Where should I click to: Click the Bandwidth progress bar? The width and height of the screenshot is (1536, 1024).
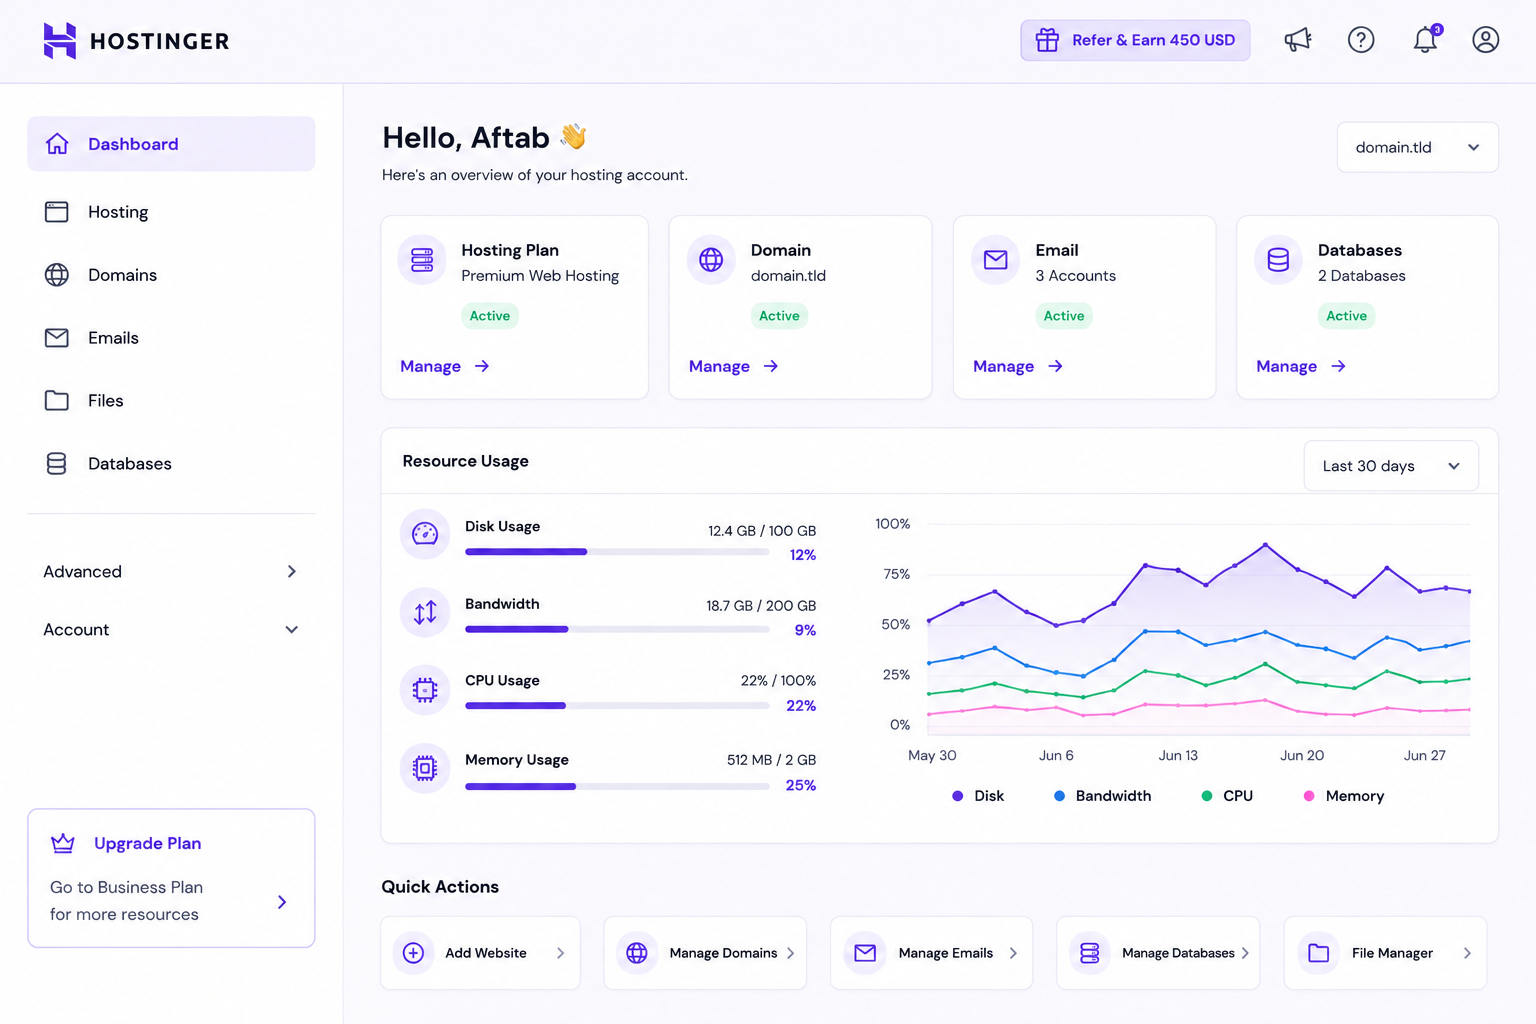(x=617, y=629)
